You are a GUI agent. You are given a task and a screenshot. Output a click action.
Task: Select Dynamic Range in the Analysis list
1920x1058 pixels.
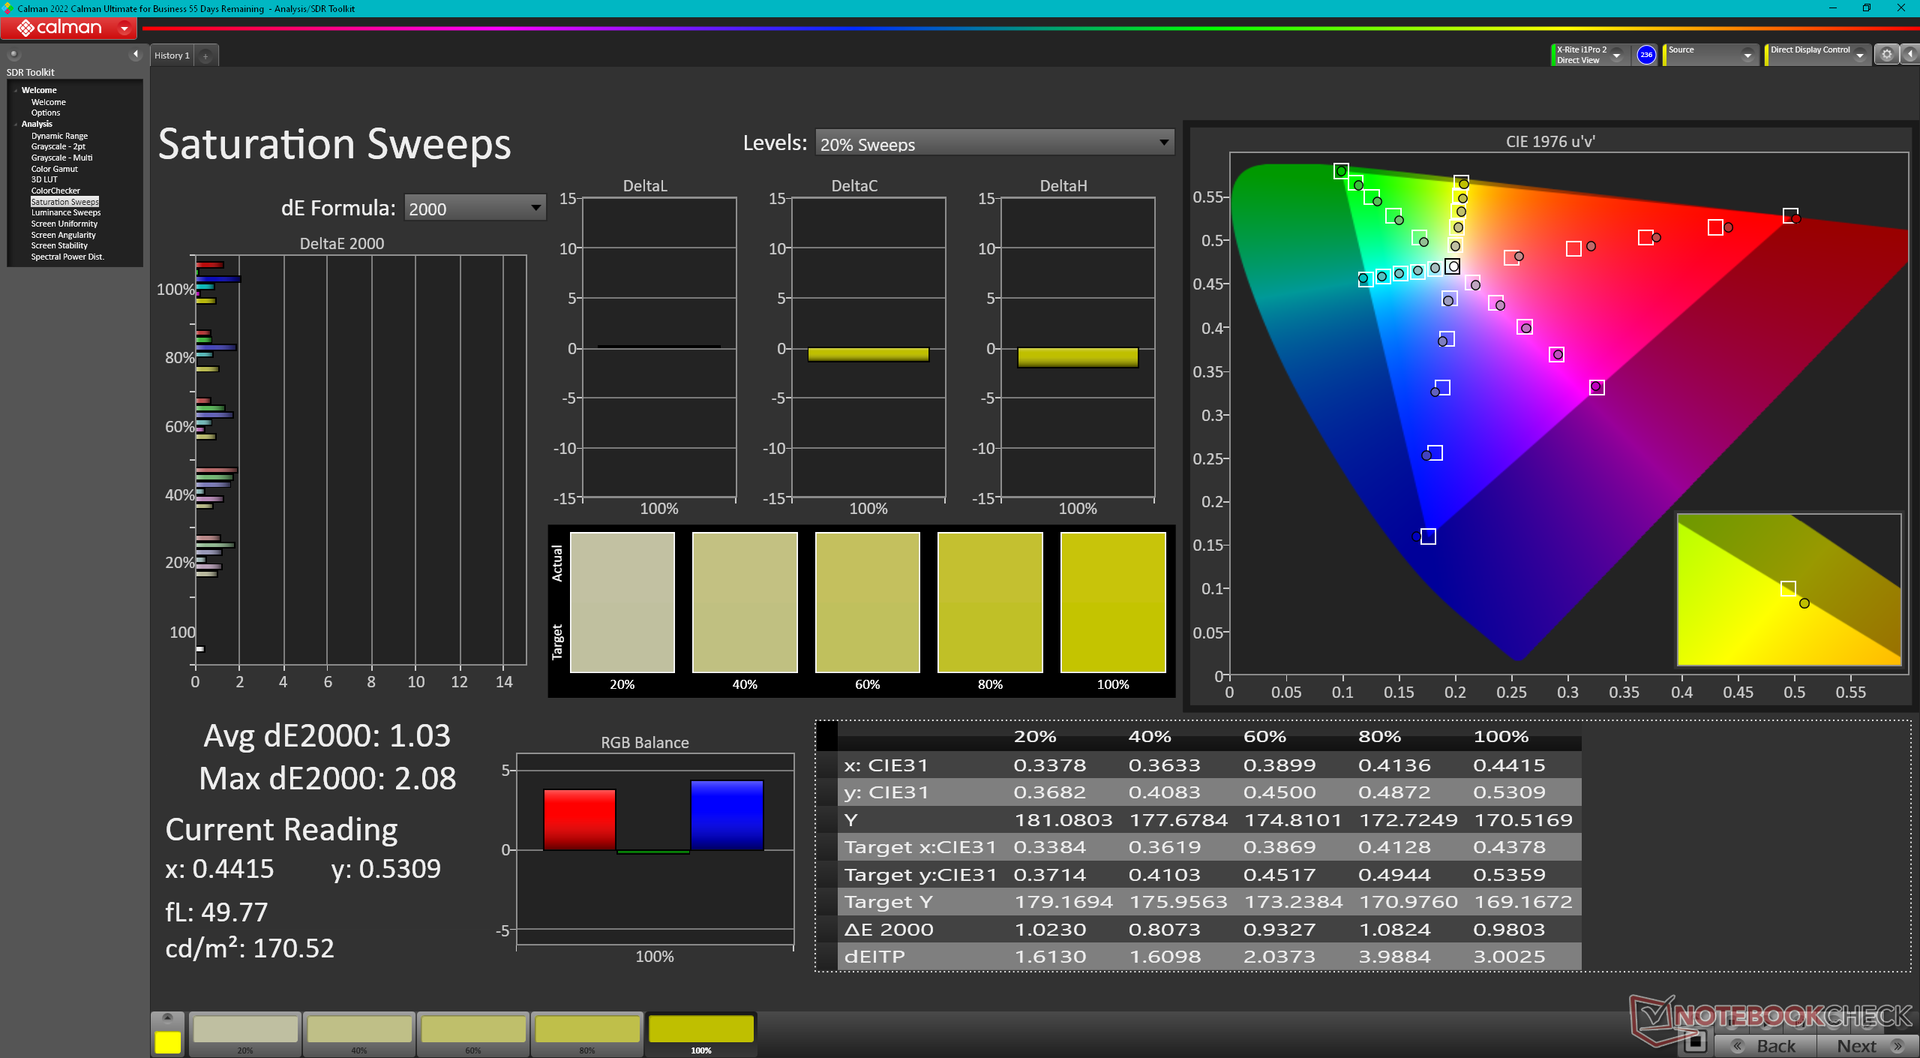click(x=59, y=136)
